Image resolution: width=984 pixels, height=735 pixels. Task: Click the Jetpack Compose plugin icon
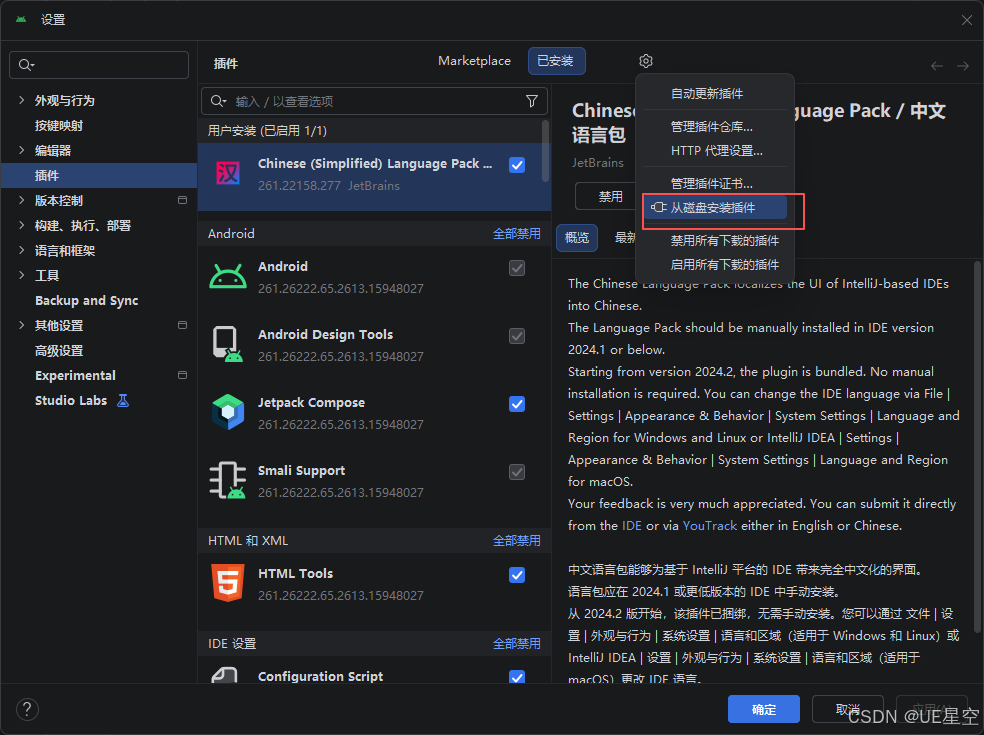[x=228, y=412]
